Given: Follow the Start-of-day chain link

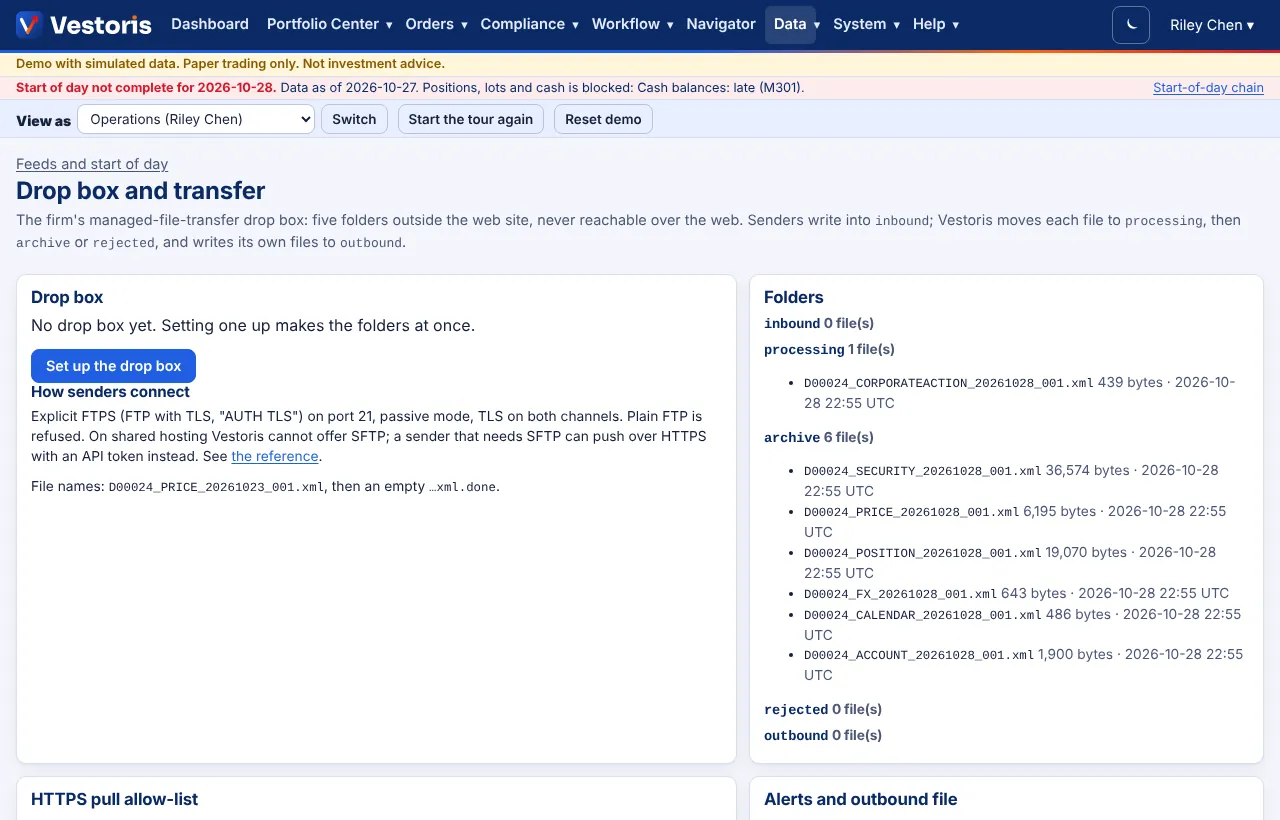Looking at the screenshot, I should [1208, 88].
